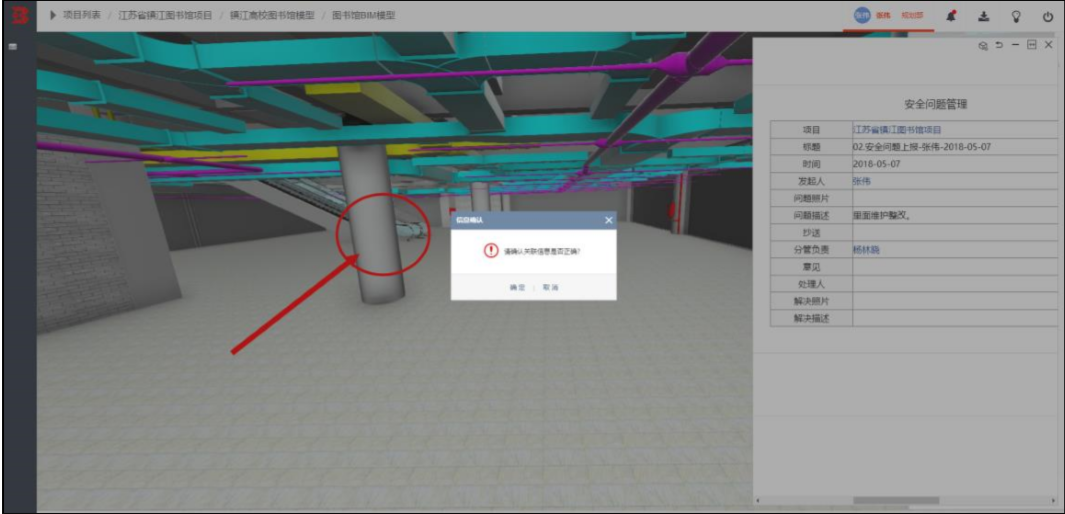The image size is (1065, 514).
Task: Navigate to 镇江高校图书馆模型 breadcrumb
Action: (x=272, y=15)
